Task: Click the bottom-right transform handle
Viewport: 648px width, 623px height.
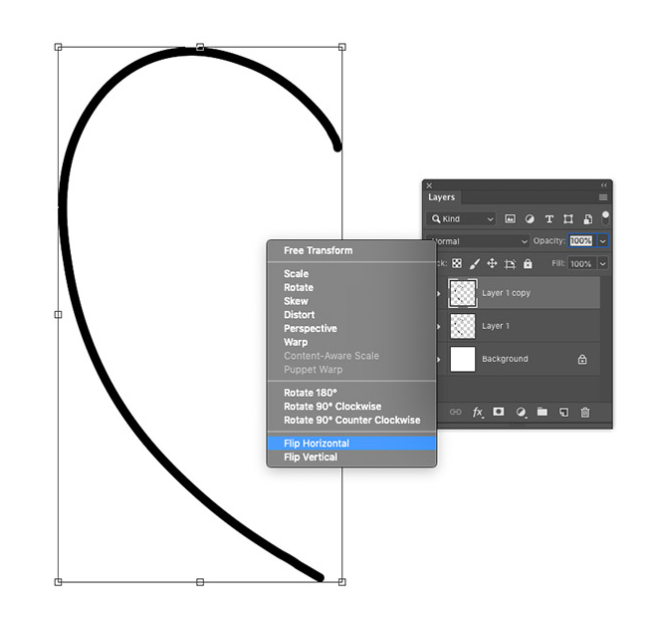Action: click(342, 582)
